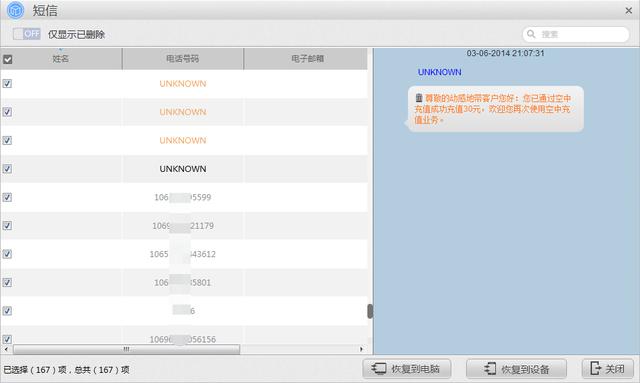Click the selected items count status text
Viewport: 640px width, 383px height.
(67, 370)
